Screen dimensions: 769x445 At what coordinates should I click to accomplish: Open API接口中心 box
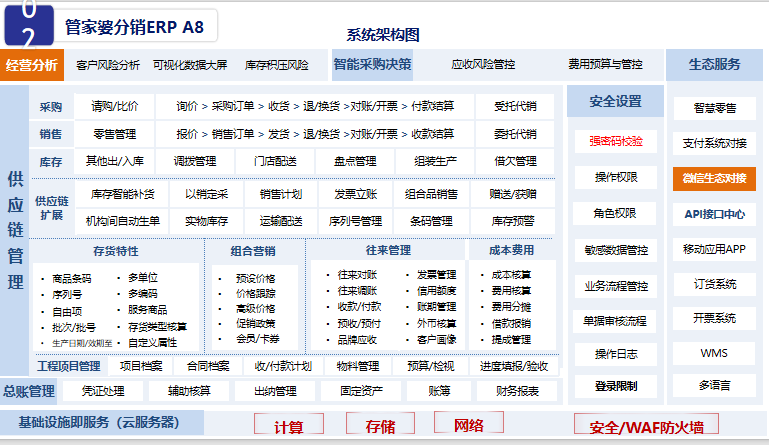pos(715,214)
